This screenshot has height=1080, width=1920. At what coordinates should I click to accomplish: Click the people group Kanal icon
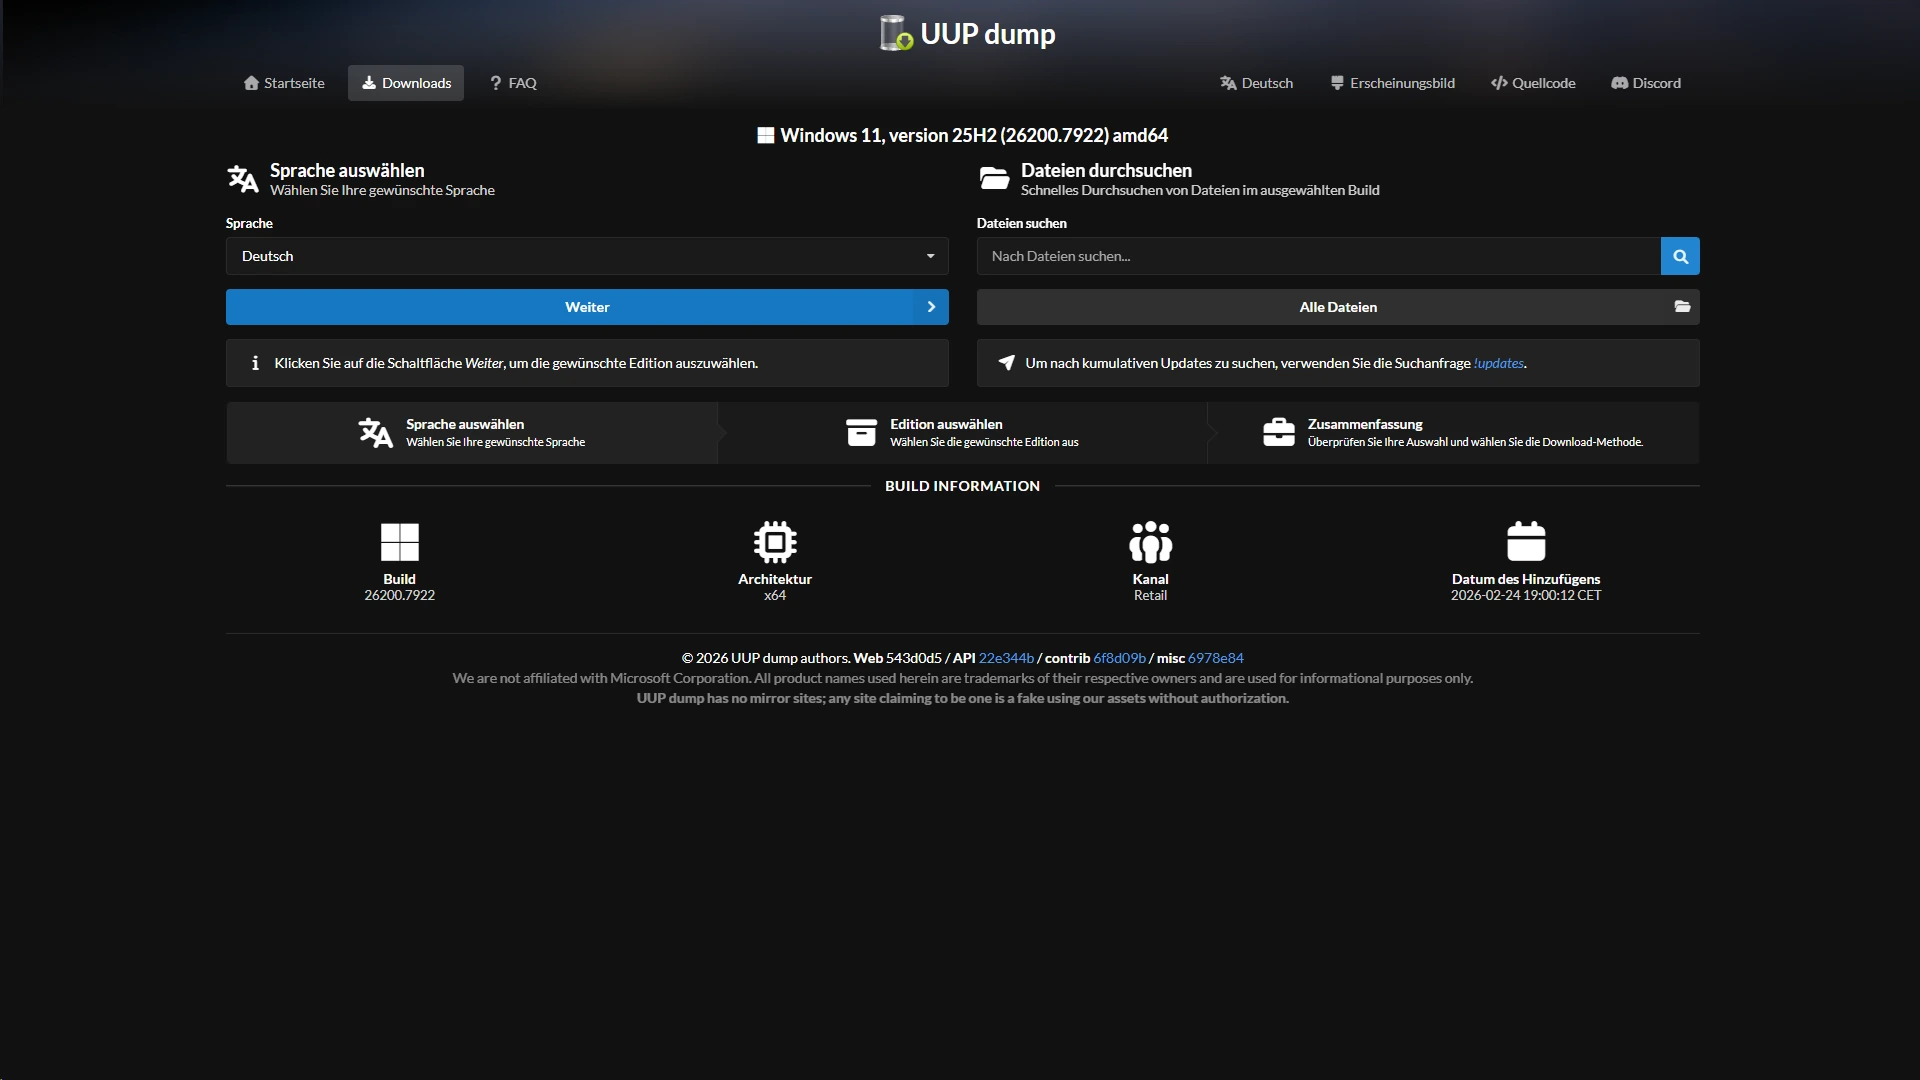(x=1150, y=542)
